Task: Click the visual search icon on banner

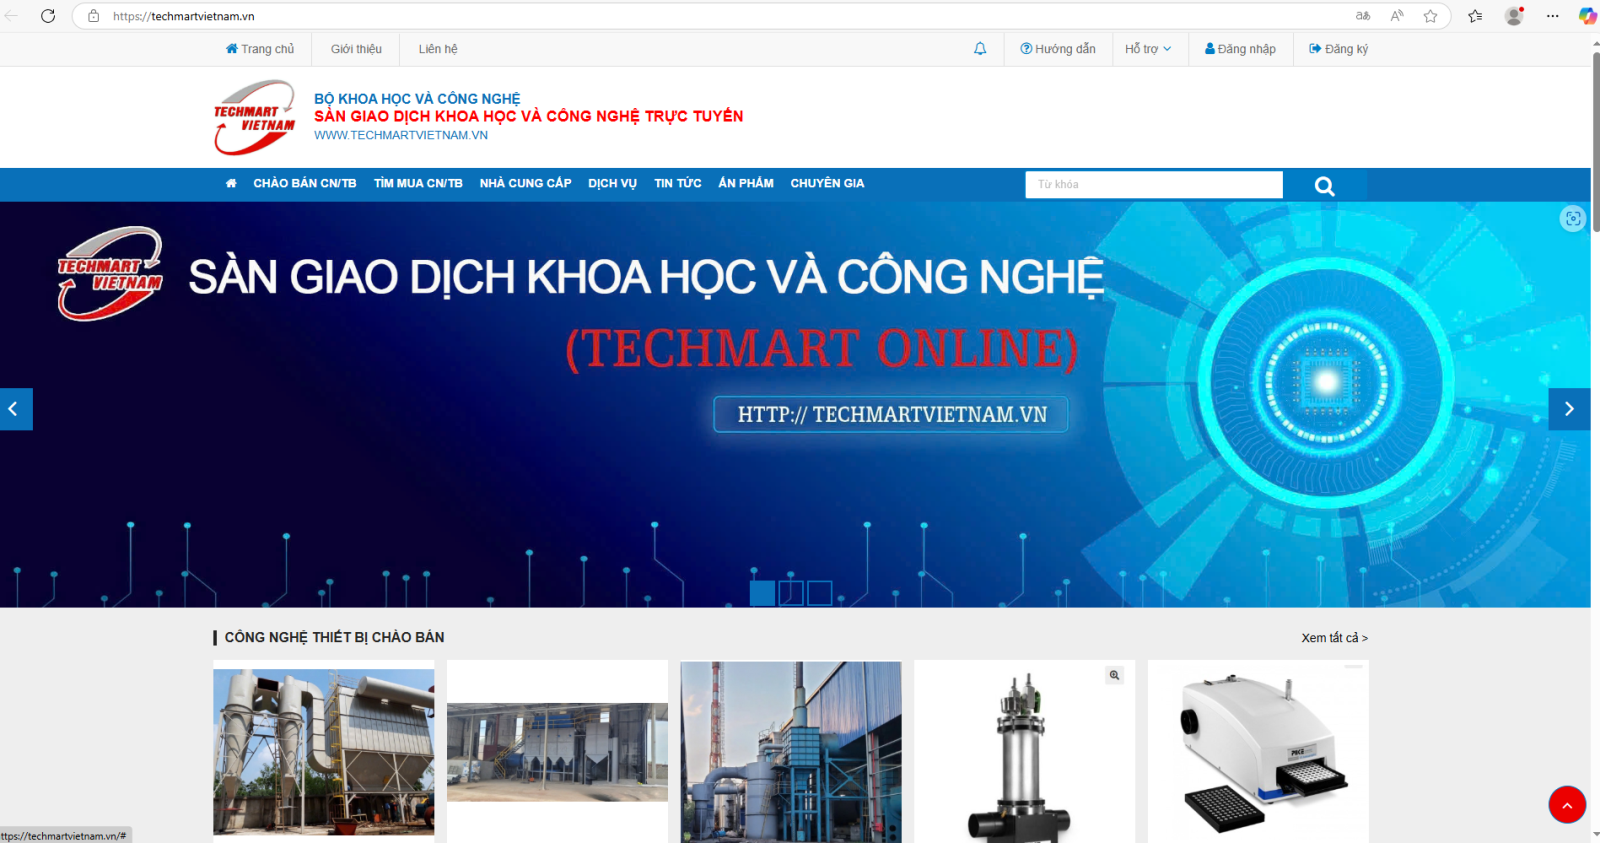Action: point(1573,218)
